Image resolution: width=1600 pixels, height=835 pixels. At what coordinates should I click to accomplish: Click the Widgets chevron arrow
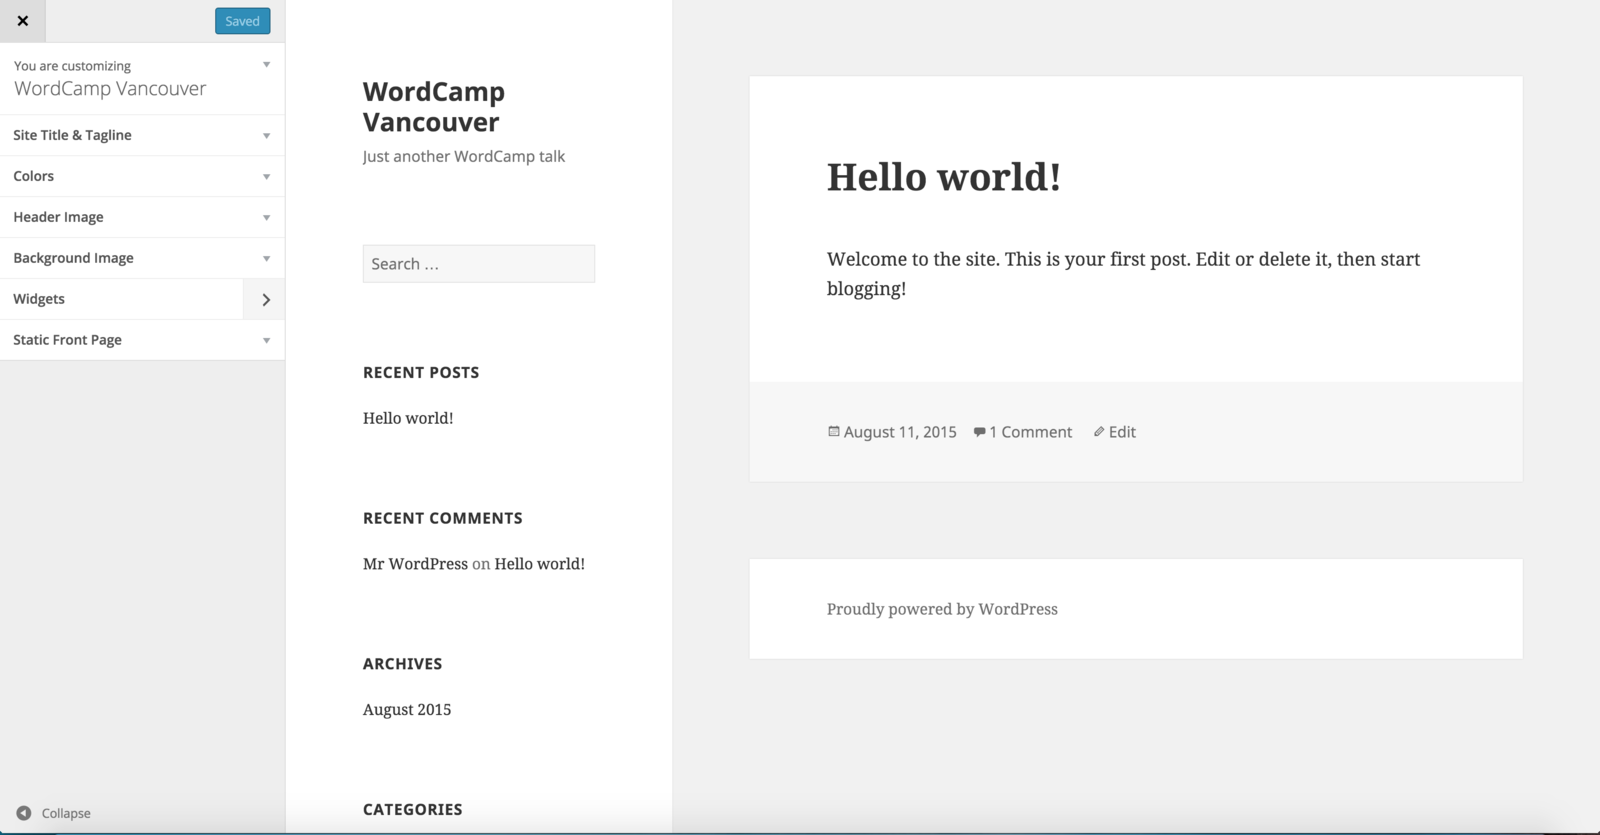pos(265,299)
